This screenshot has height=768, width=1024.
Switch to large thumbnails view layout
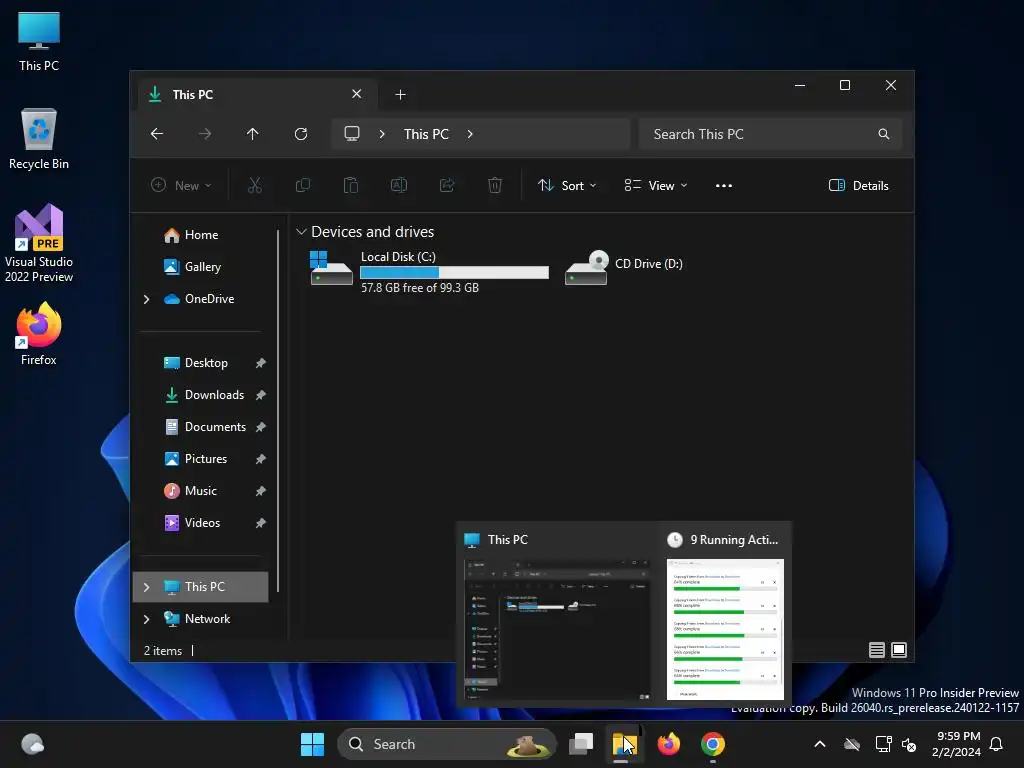pyautogui.click(x=899, y=650)
